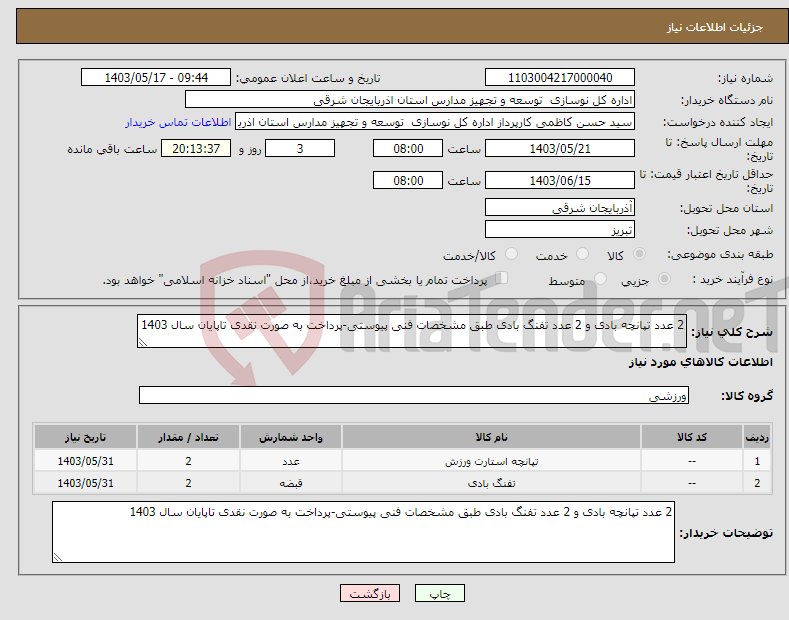Viewport: 789px width, 620px height.
Task: Click the تعداد / مقدار column header
Action: click(188, 437)
